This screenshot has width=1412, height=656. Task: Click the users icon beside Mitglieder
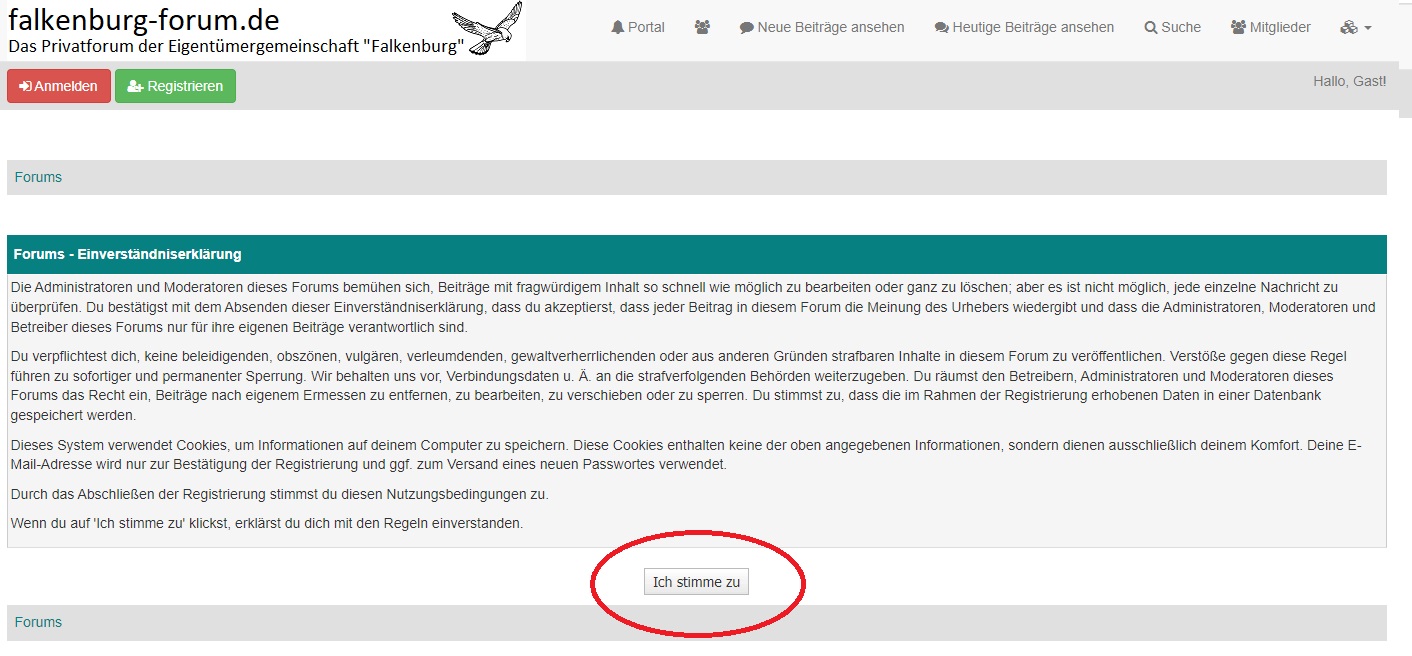[x=1238, y=28]
